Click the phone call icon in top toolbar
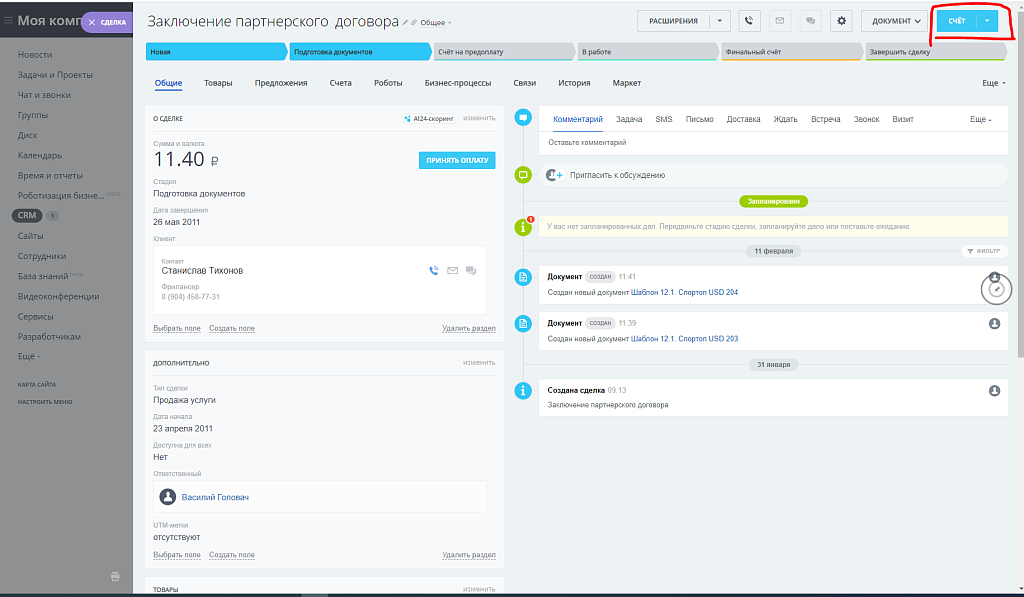Screen dimensions: 1024x597 (x=749, y=21)
